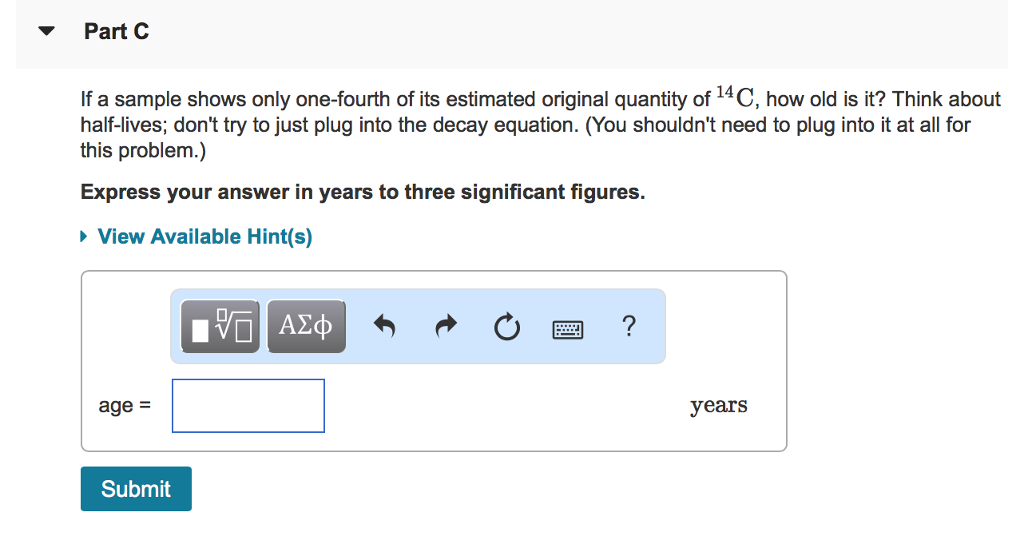Click the 14C isotope symbol in question
Screen dimensions: 1024x548
(735, 97)
